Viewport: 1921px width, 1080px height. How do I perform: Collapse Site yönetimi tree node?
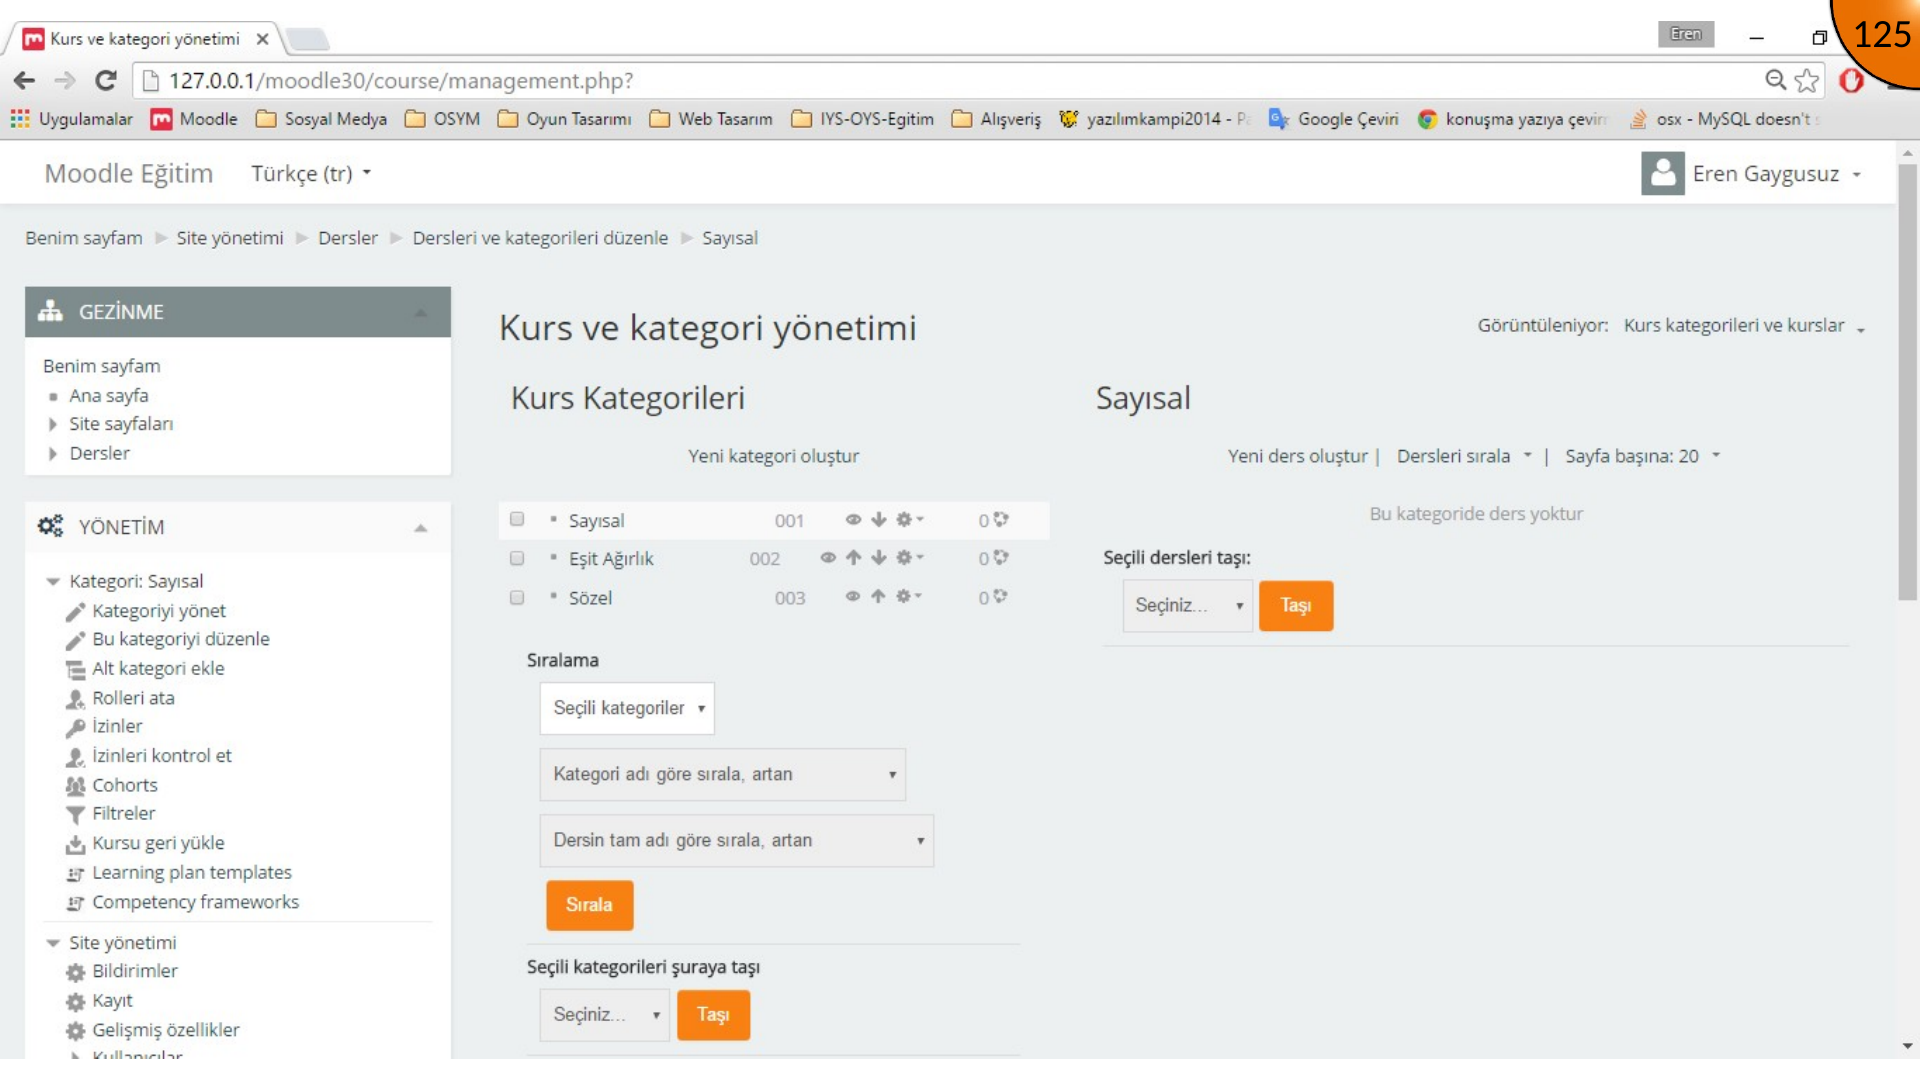click(53, 943)
